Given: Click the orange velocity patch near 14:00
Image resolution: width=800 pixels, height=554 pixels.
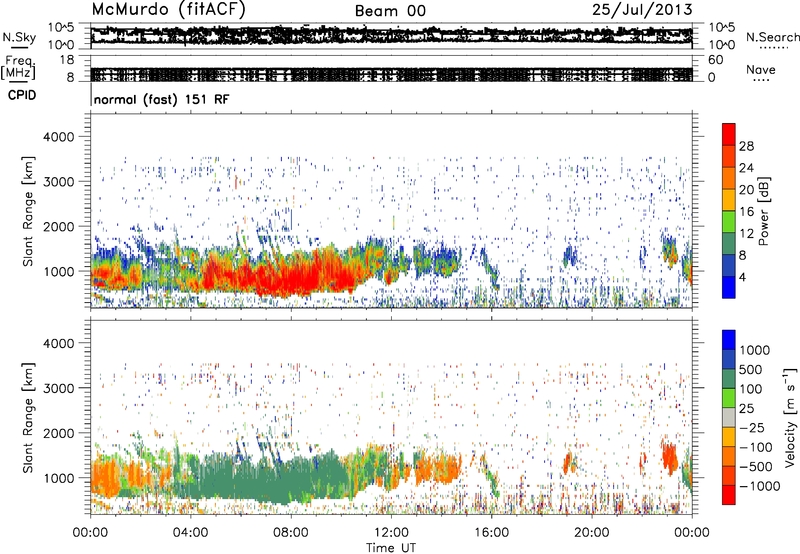Looking at the screenshot, I should pos(439,468).
